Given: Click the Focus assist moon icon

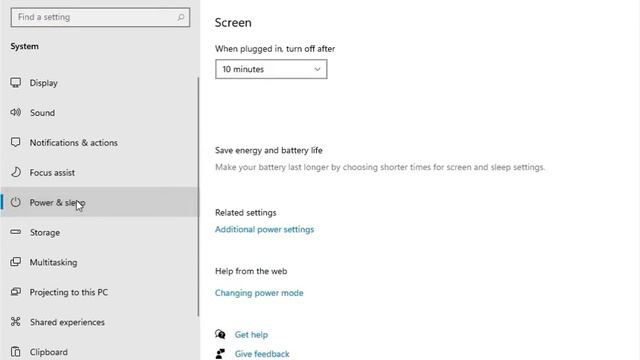Looking at the screenshot, I should 16,172.
